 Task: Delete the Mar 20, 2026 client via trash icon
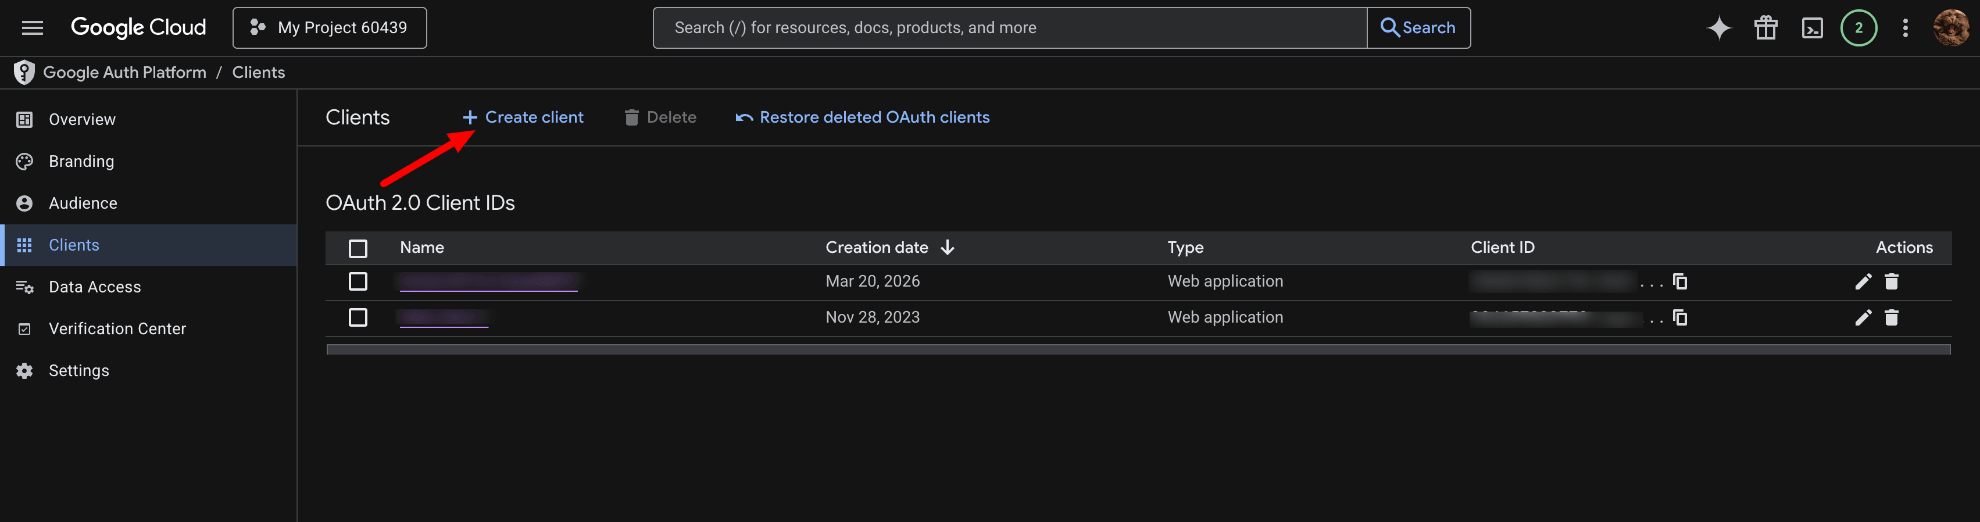point(1891,282)
